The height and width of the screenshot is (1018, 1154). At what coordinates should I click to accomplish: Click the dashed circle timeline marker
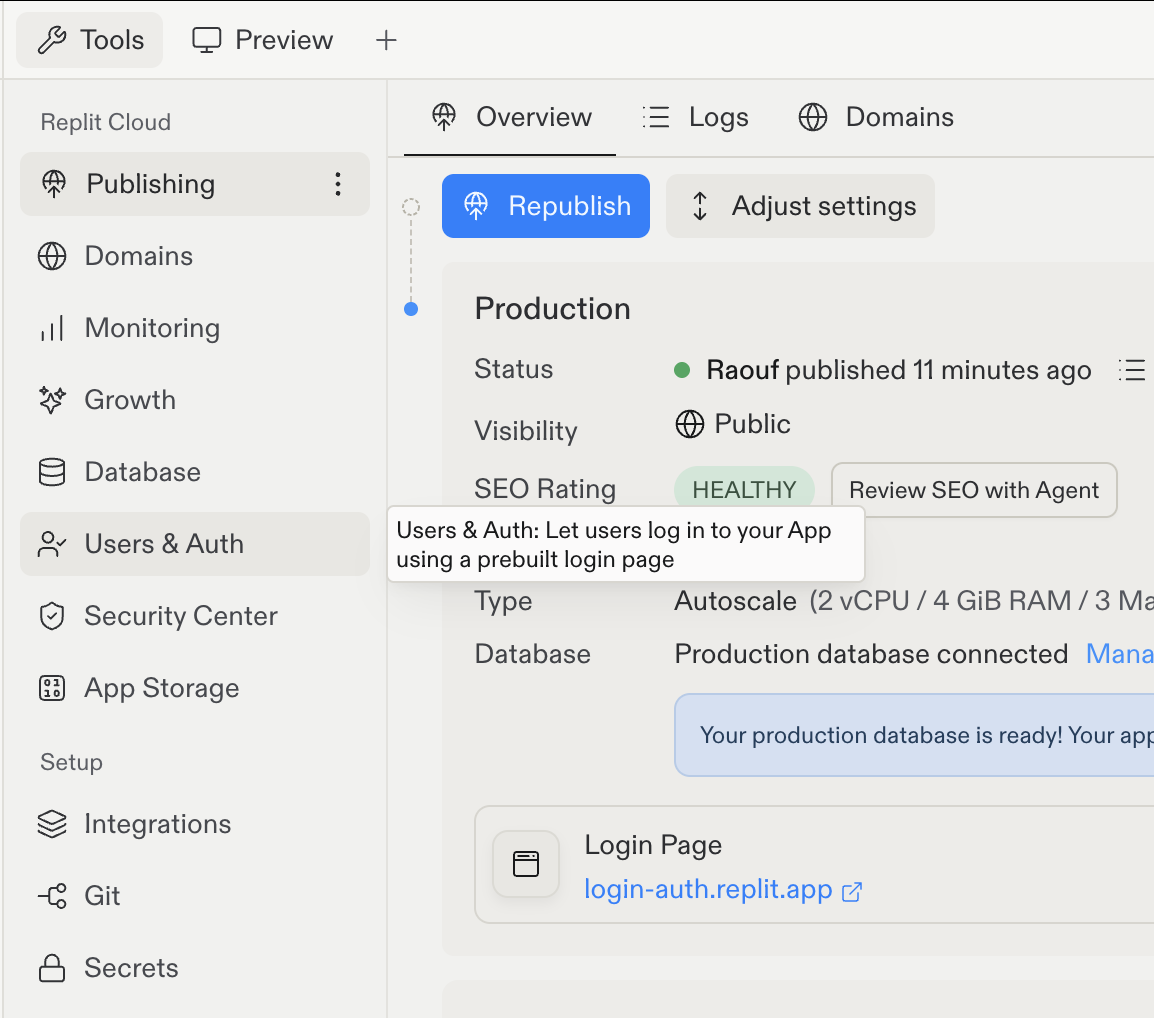pyautogui.click(x=411, y=208)
